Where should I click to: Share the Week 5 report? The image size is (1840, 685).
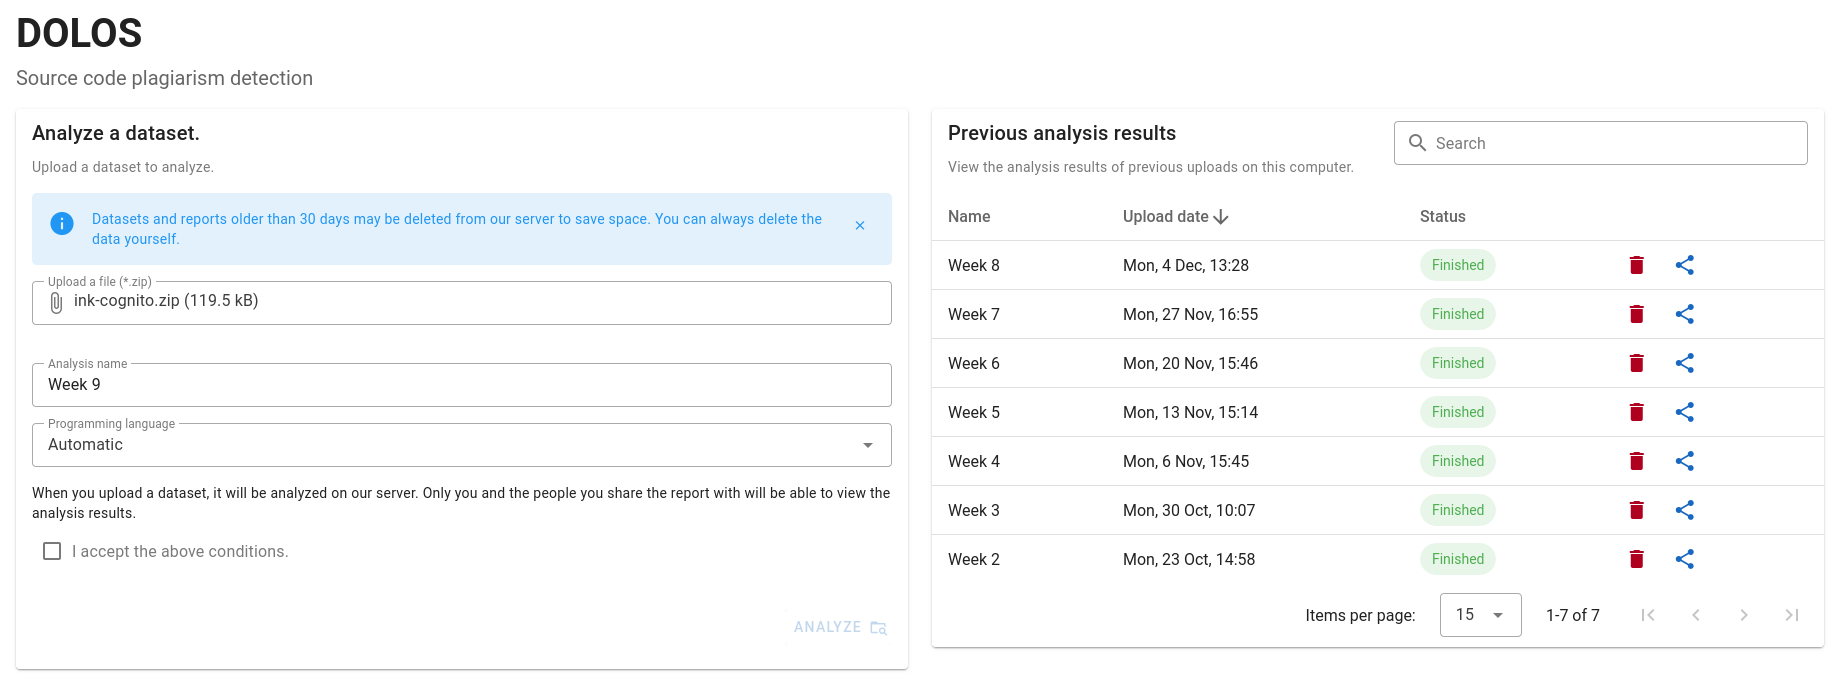click(x=1684, y=412)
